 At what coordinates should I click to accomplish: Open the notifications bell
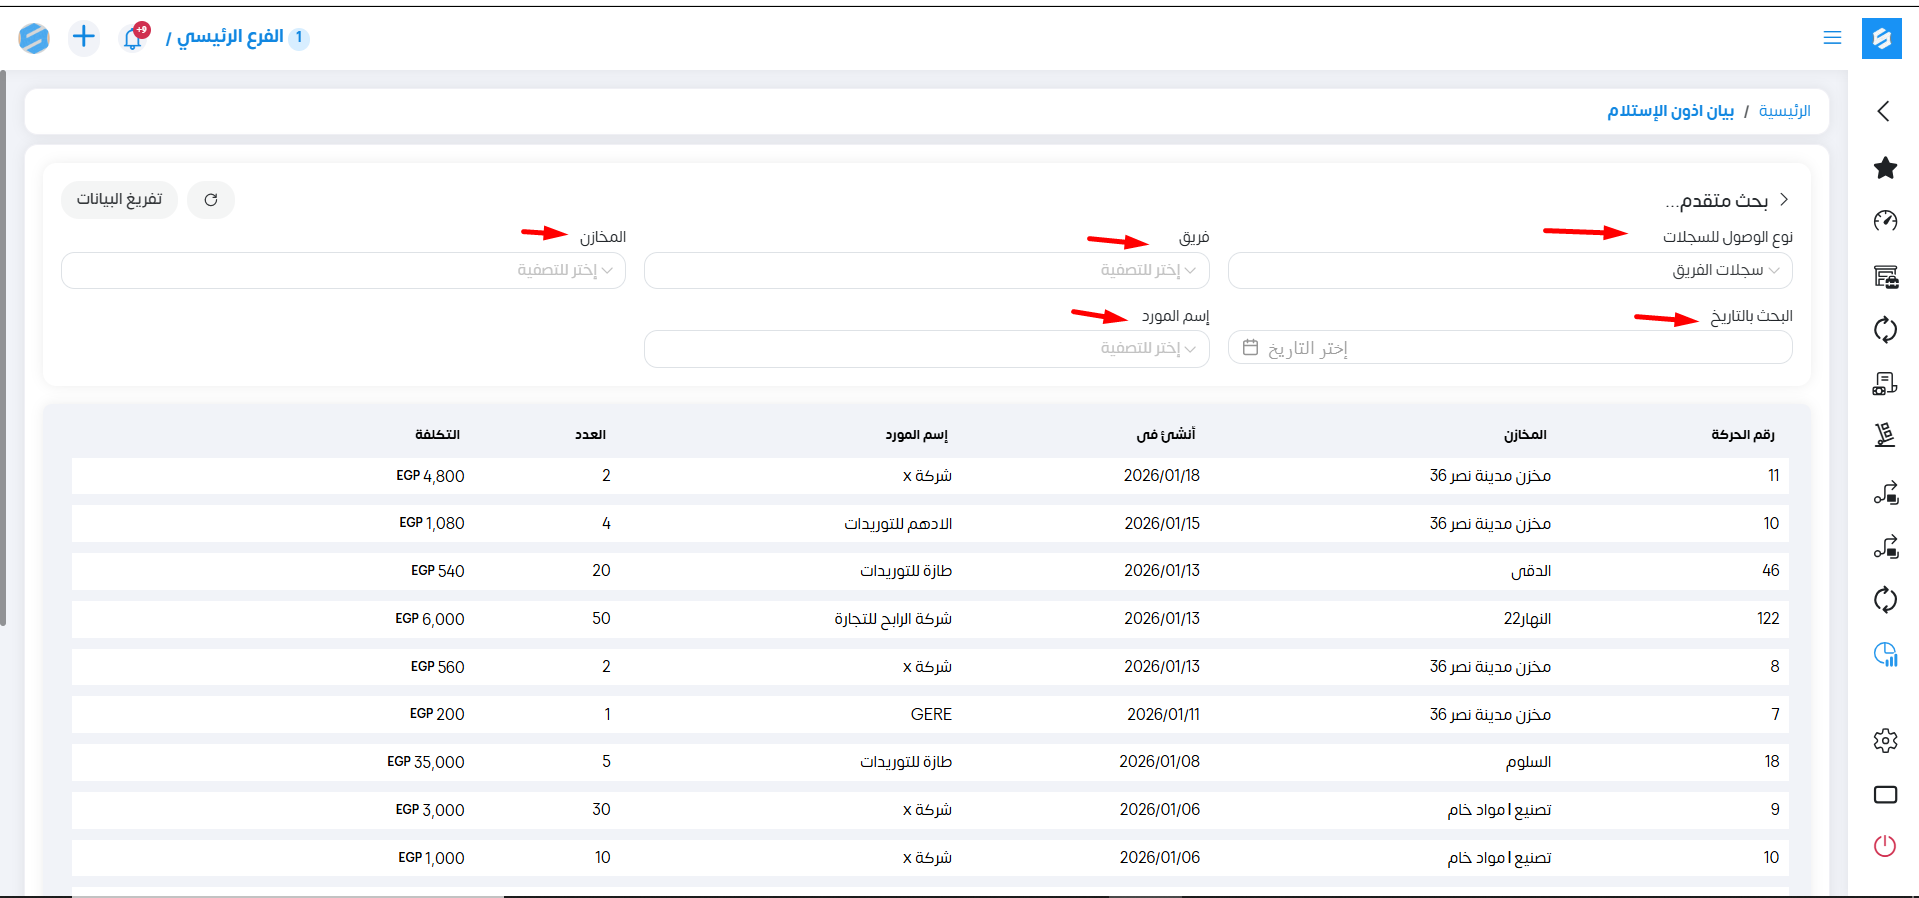click(133, 38)
